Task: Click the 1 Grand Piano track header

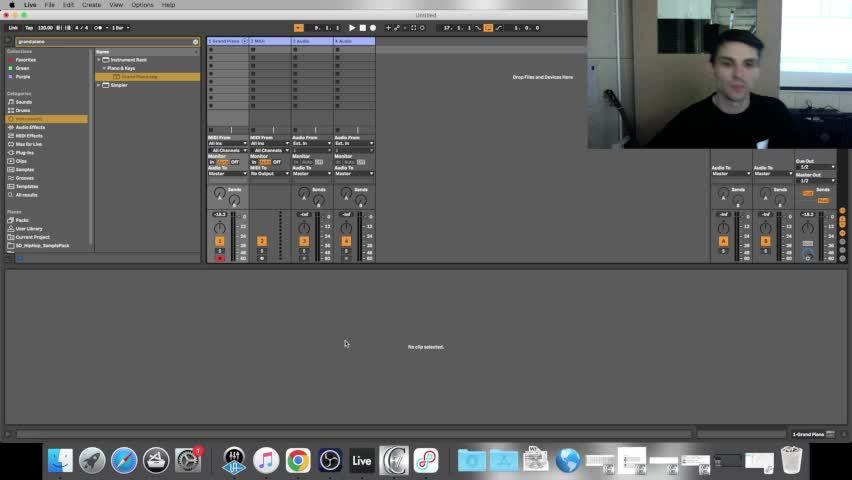Action: pos(224,41)
